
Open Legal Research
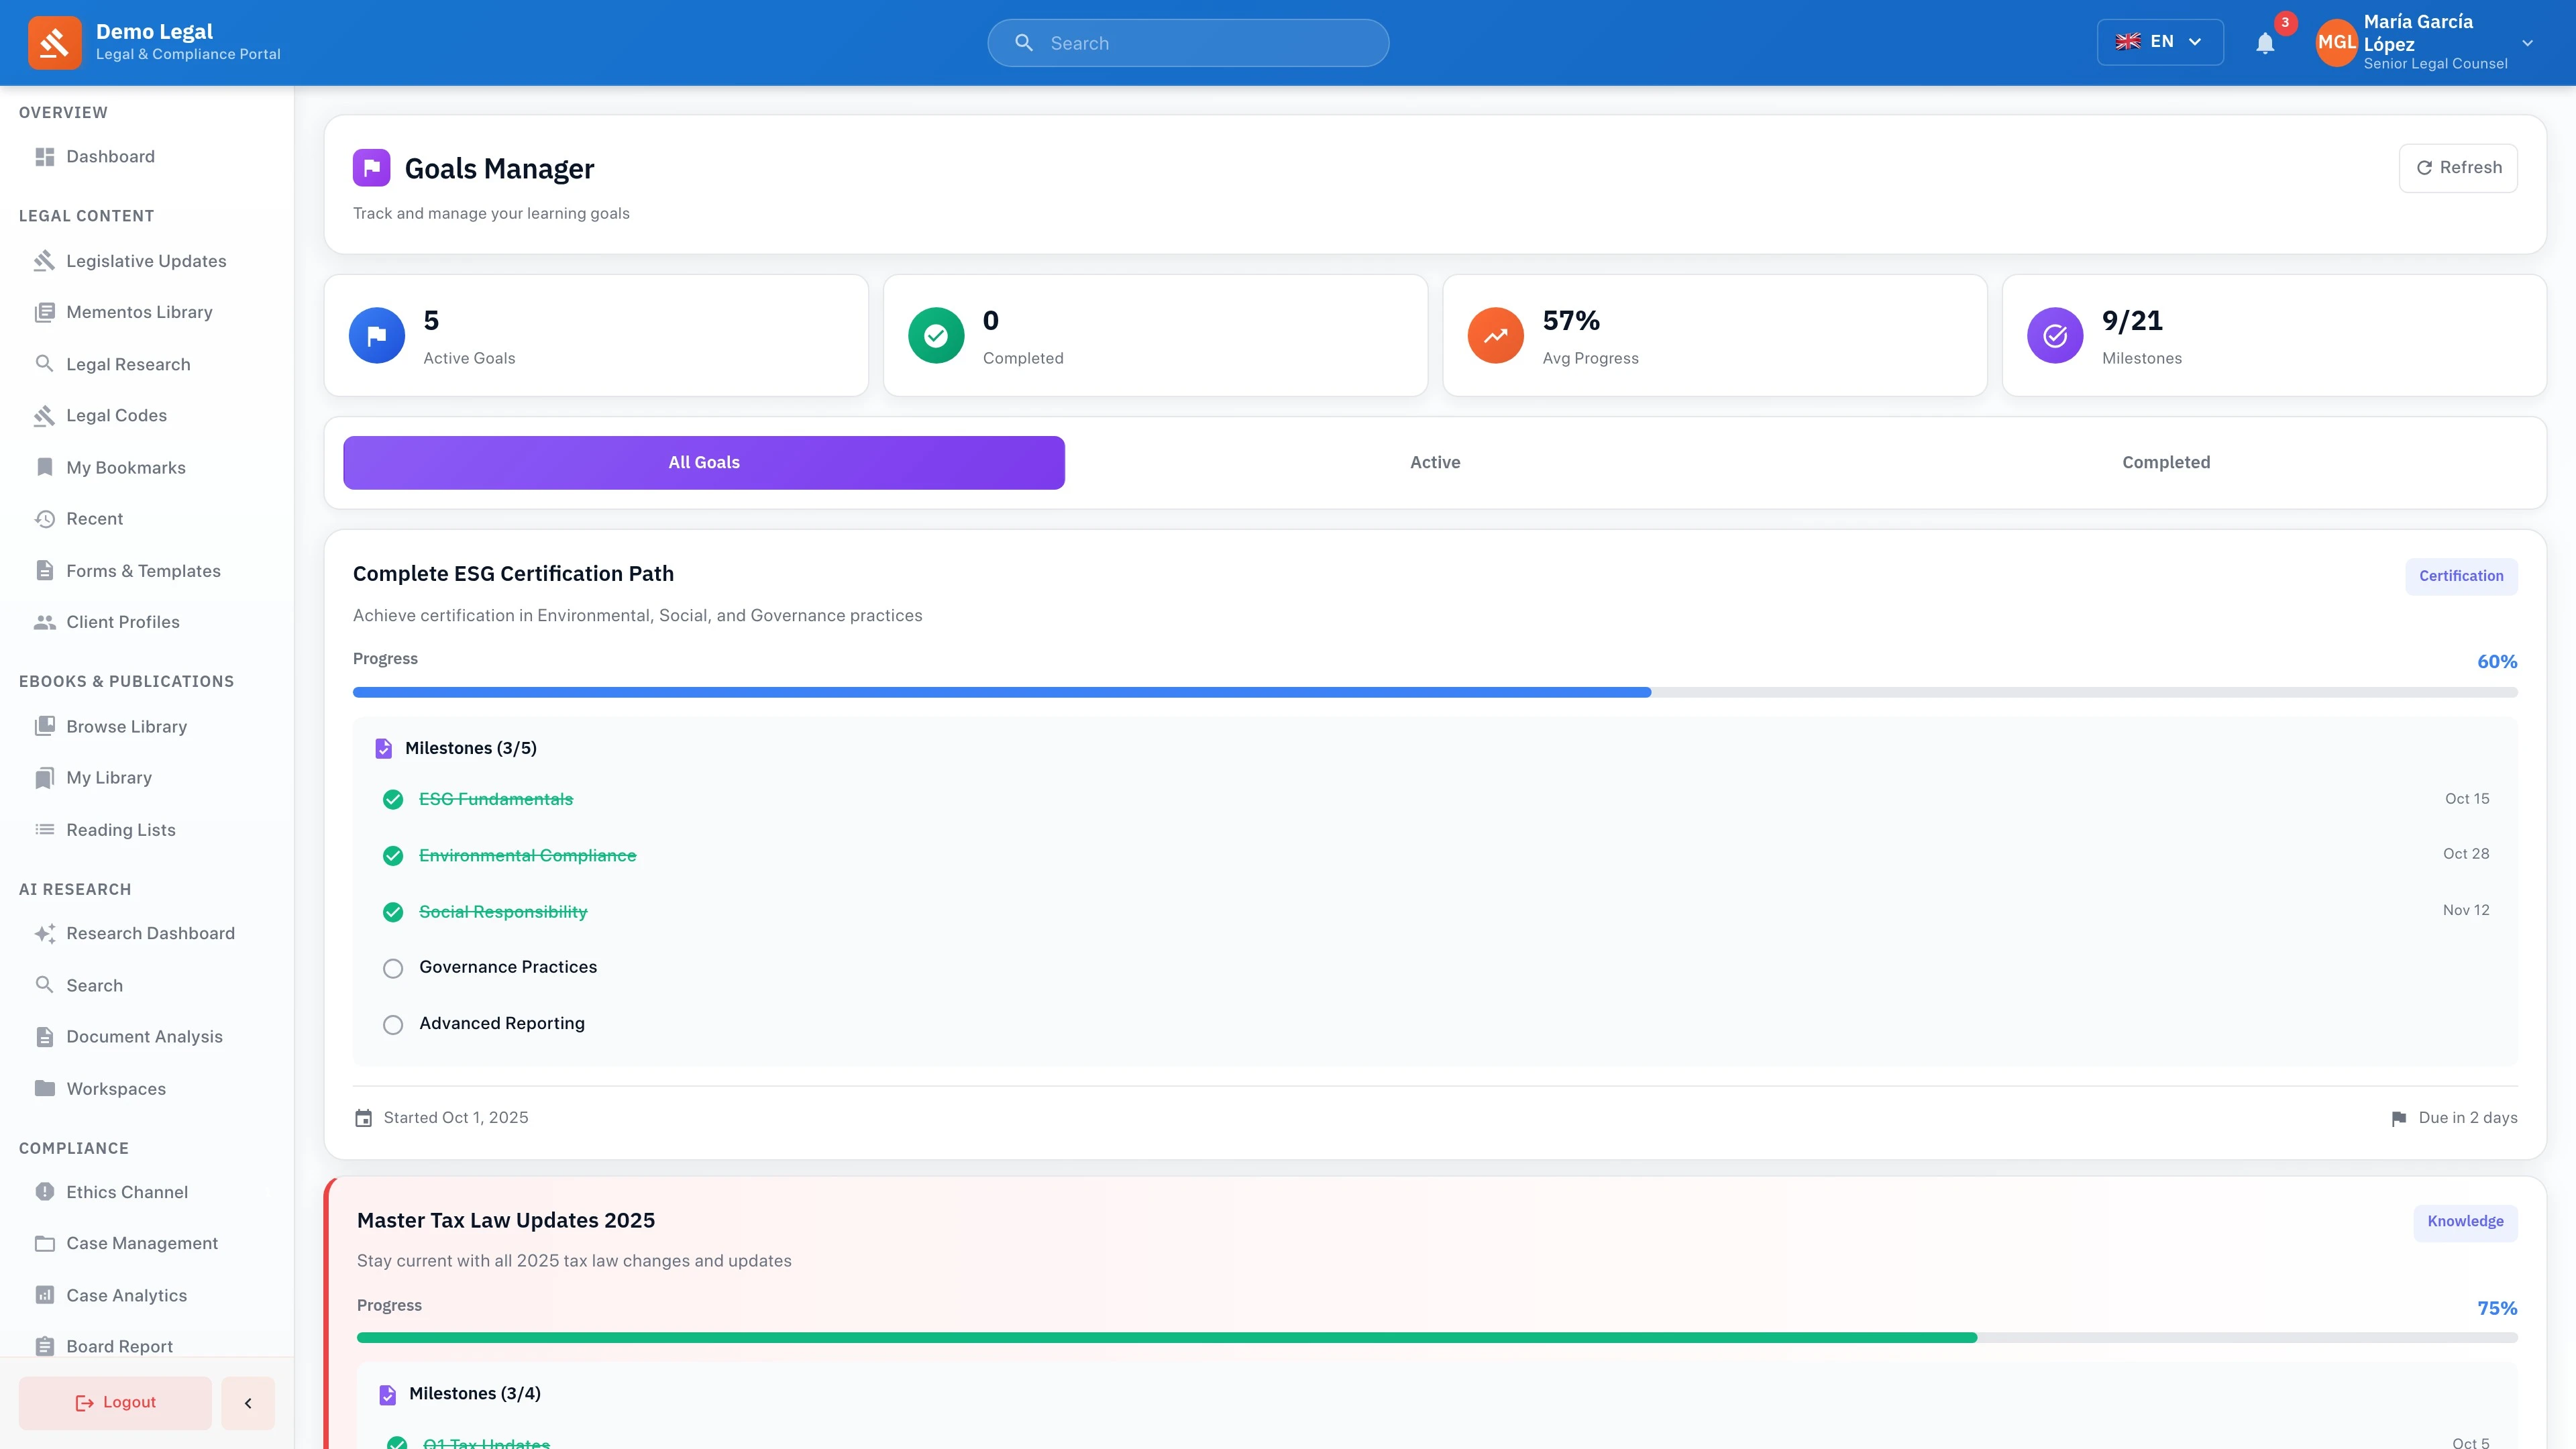[x=128, y=364]
